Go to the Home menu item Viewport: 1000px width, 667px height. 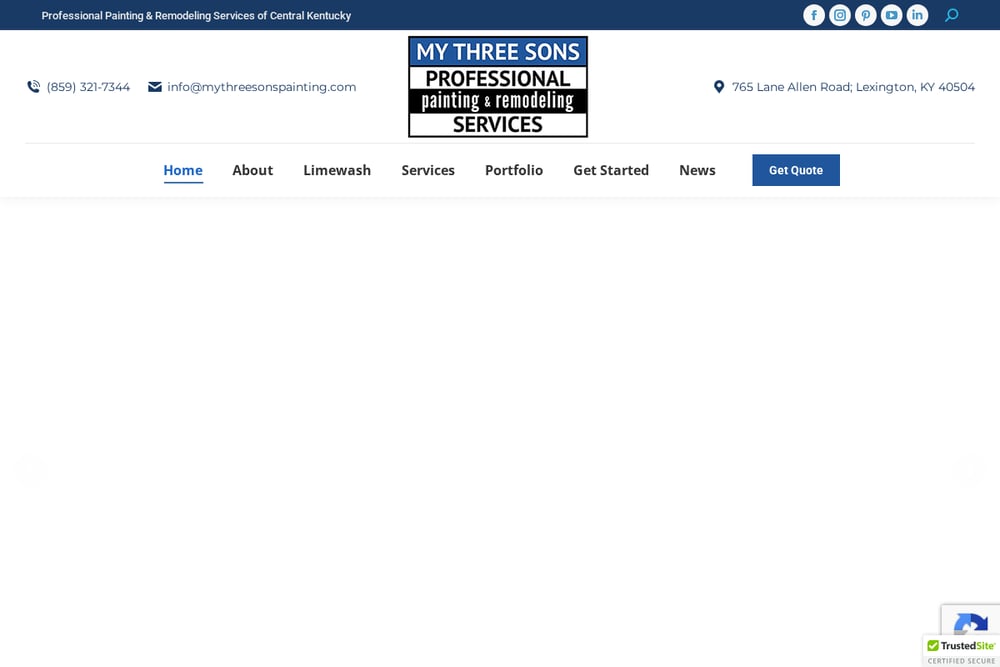tap(183, 170)
